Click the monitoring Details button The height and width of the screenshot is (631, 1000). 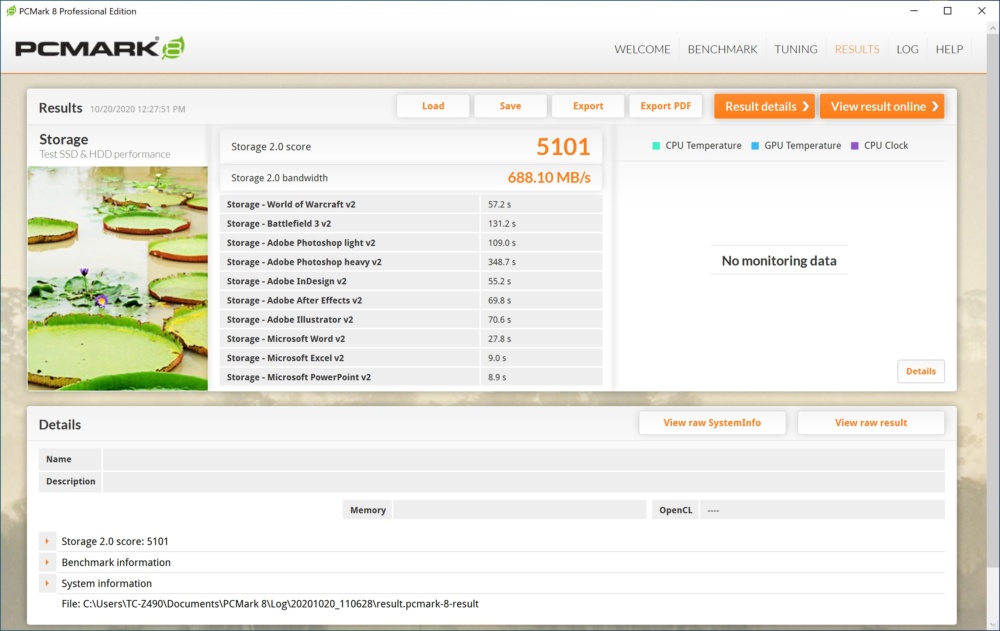pos(921,371)
